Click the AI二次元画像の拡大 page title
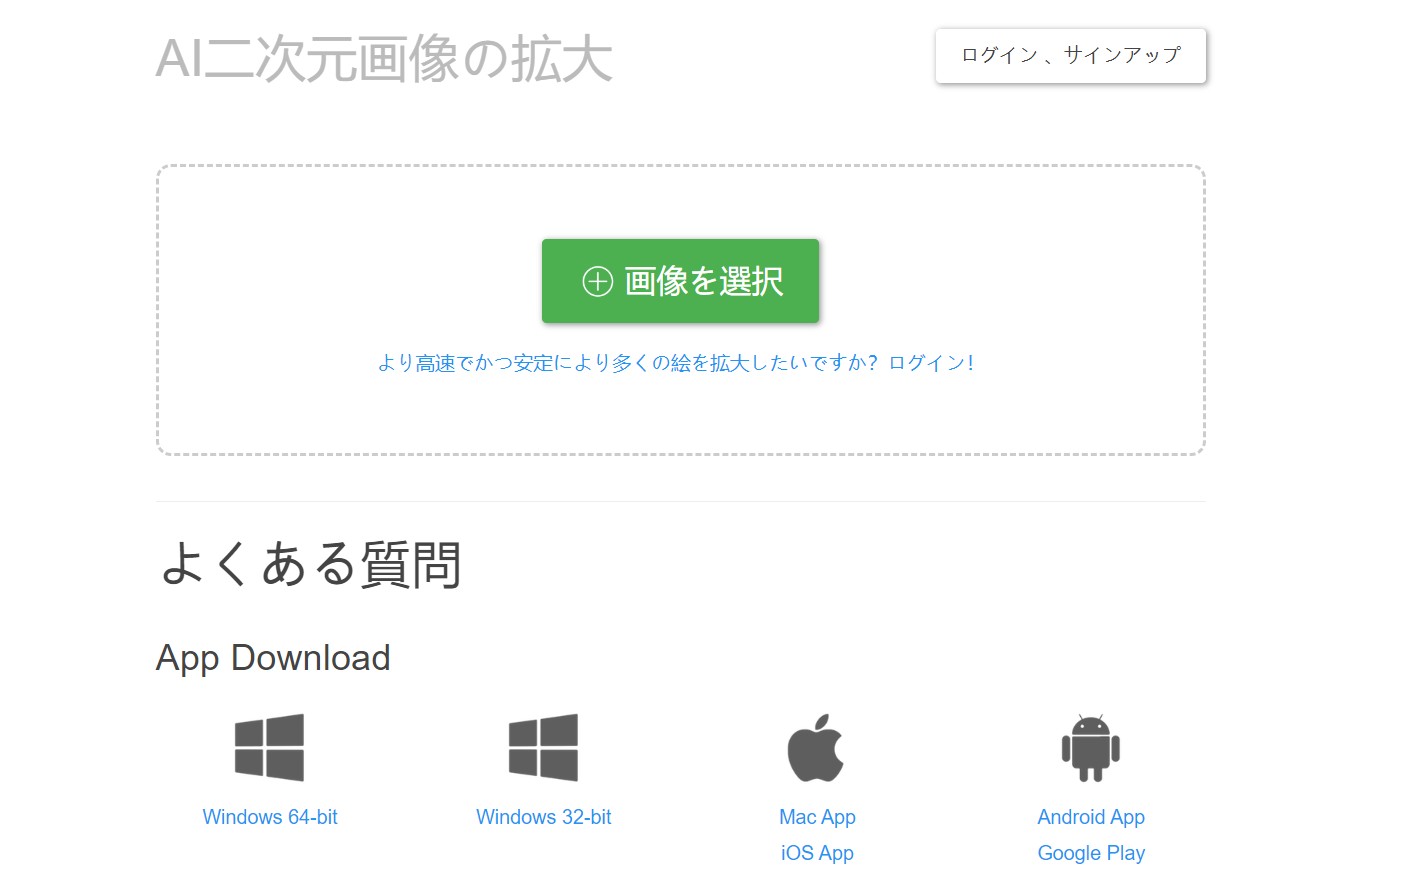The image size is (1424, 880). [384, 59]
